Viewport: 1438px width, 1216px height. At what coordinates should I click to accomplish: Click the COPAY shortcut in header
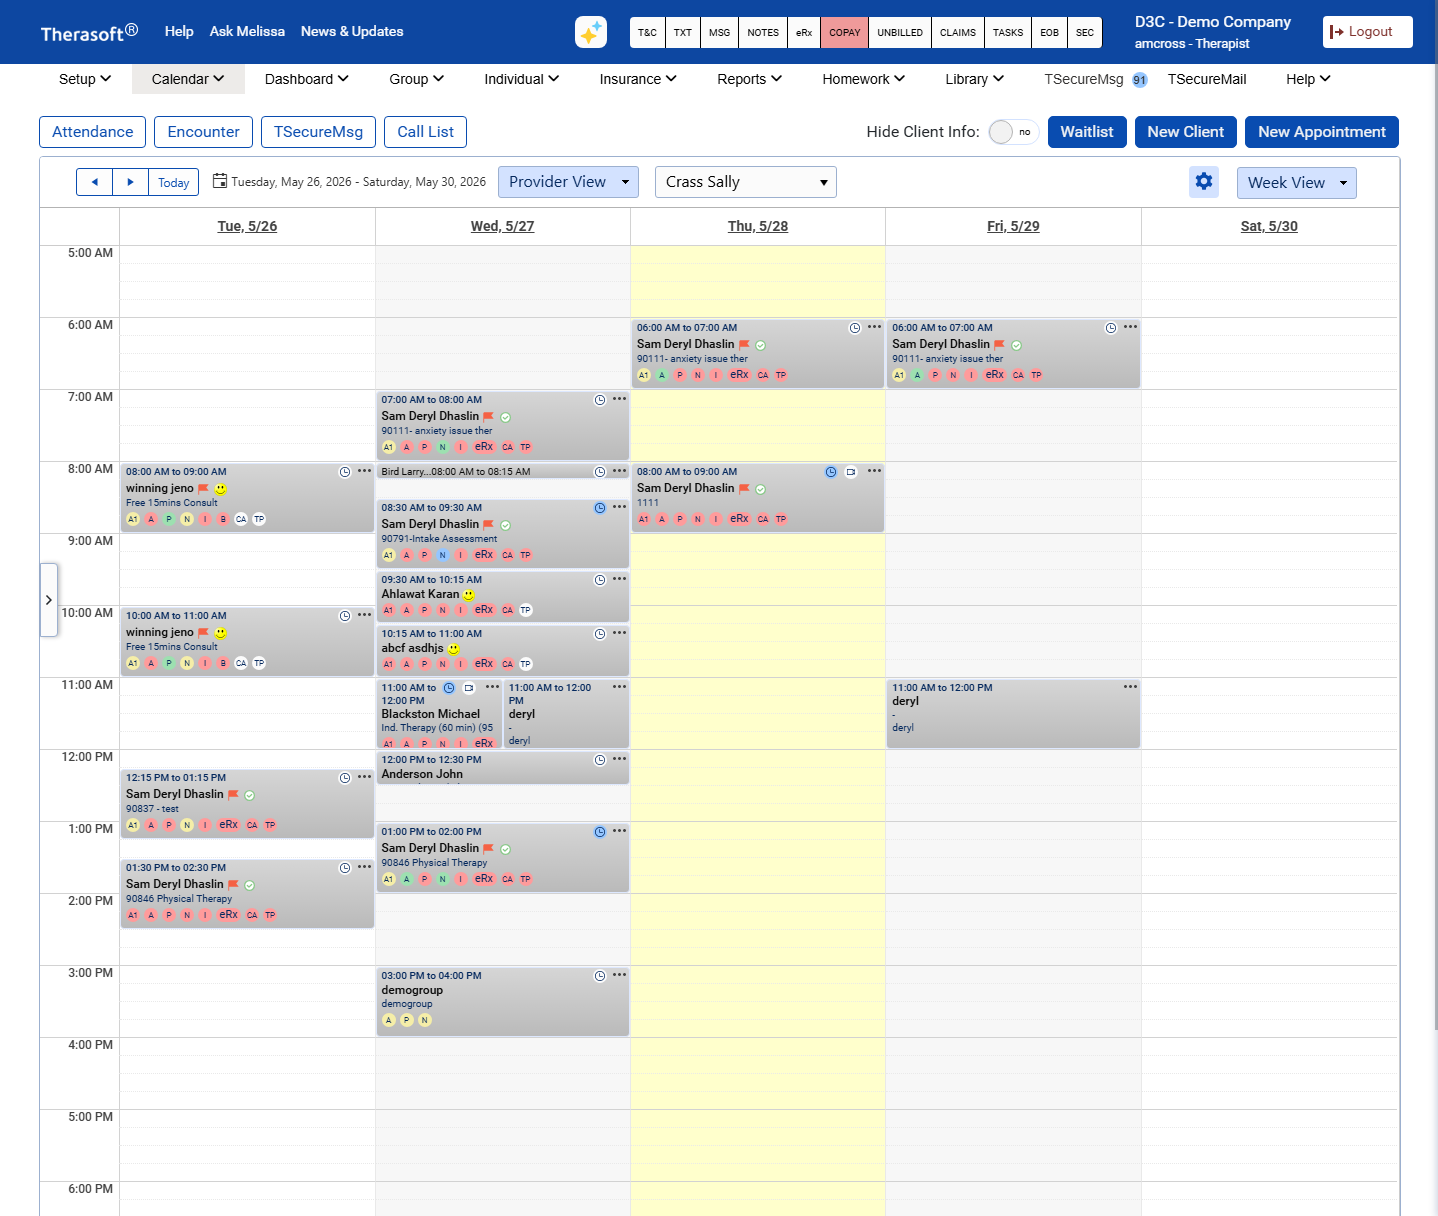point(844,32)
